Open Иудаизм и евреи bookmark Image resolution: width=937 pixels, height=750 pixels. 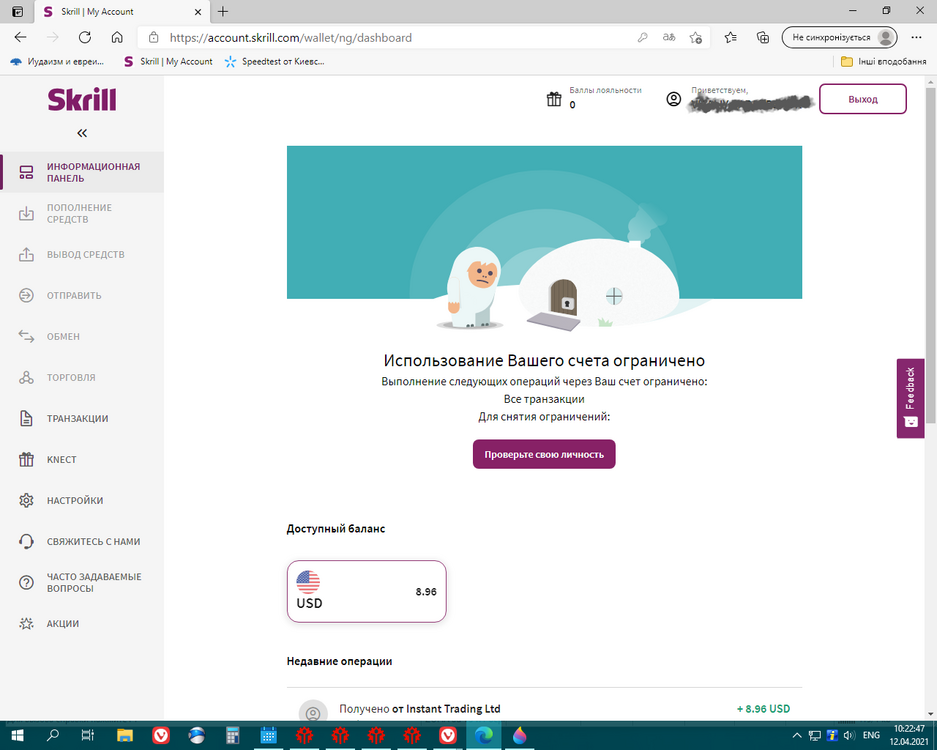click(x=57, y=61)
